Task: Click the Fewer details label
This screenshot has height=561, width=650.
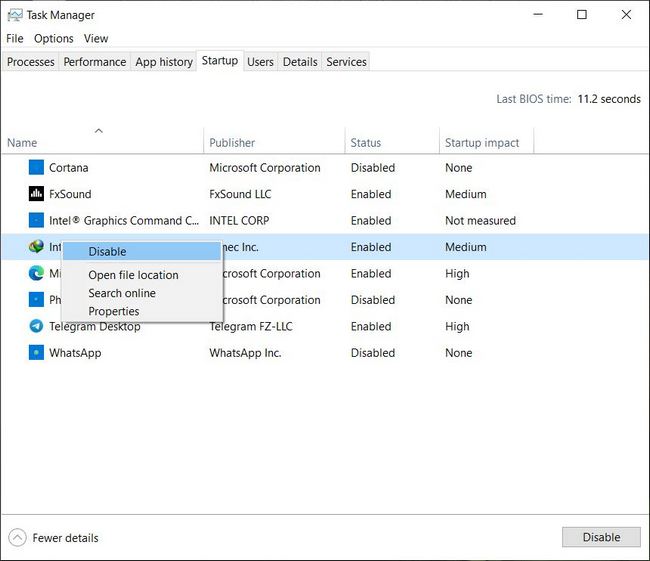Action: click(65, 538)
